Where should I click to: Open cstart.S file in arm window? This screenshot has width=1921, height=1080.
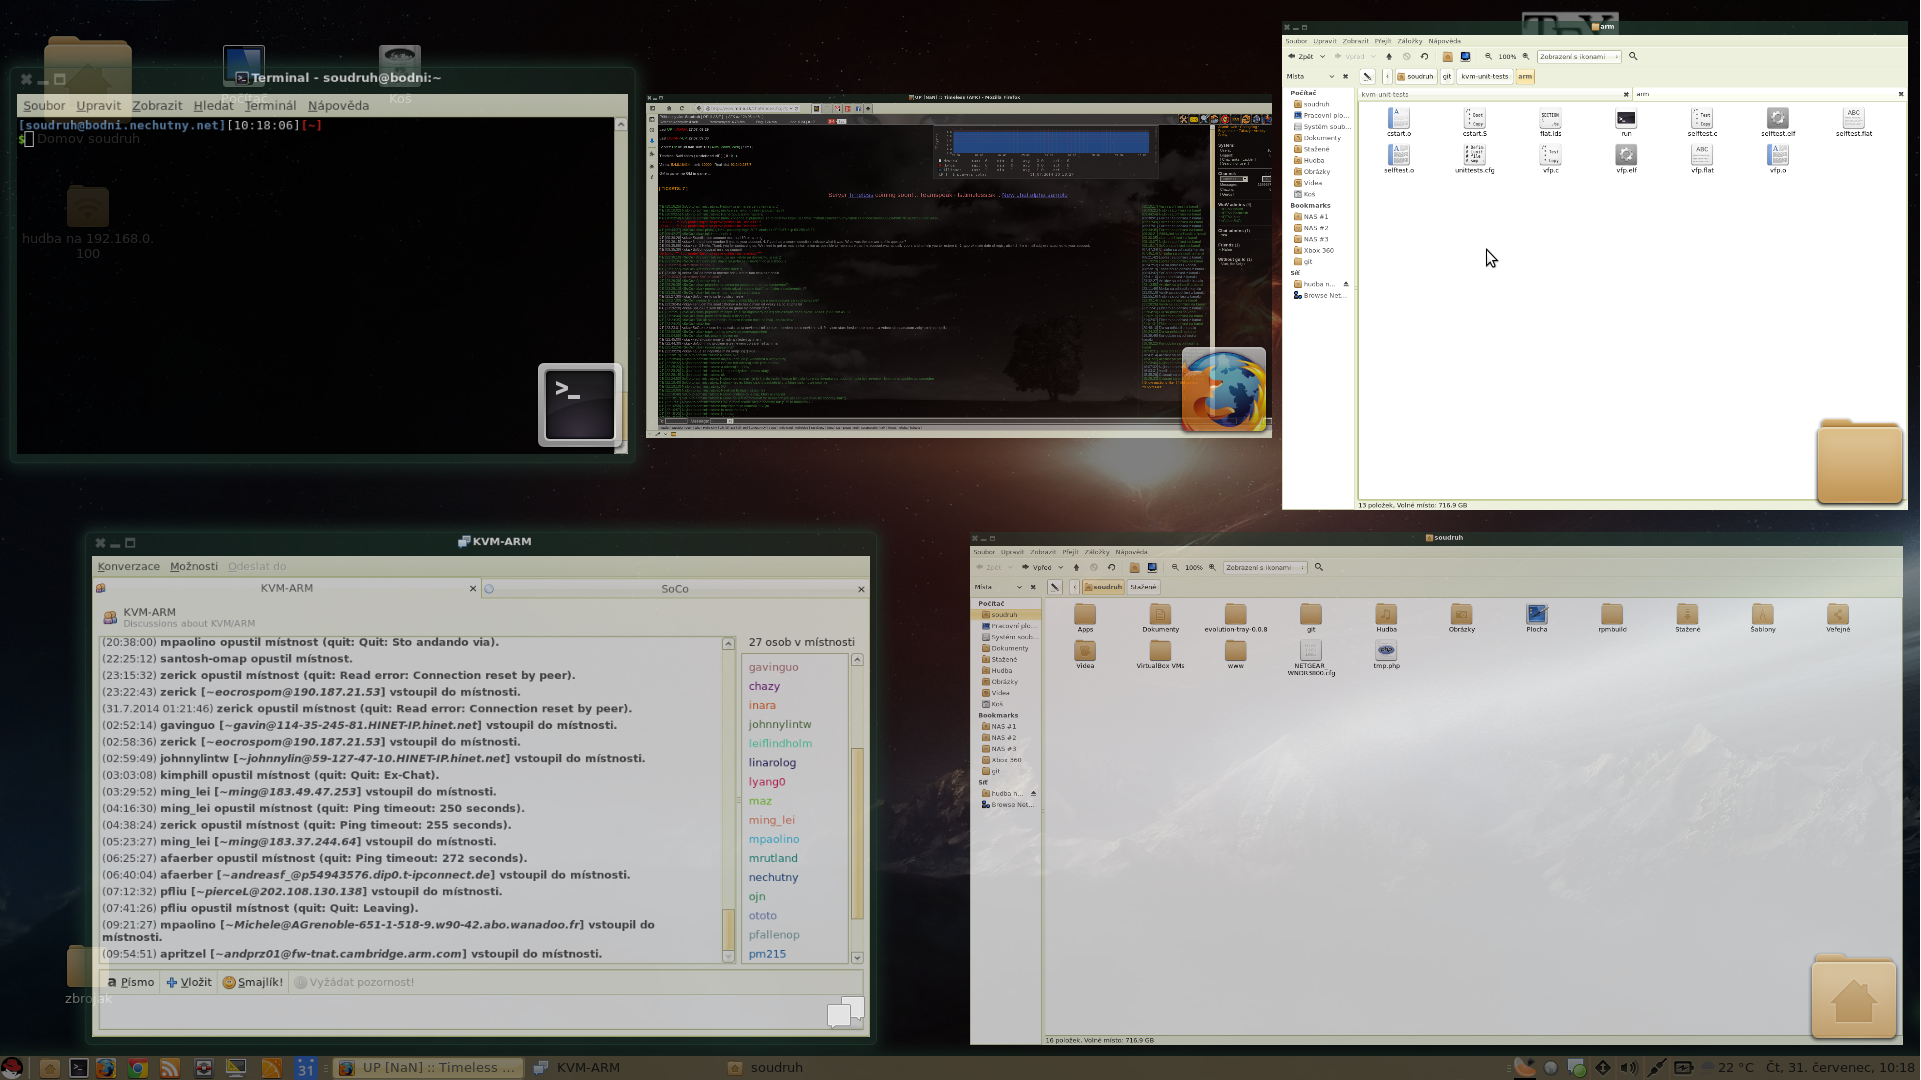pos(1475,122)
